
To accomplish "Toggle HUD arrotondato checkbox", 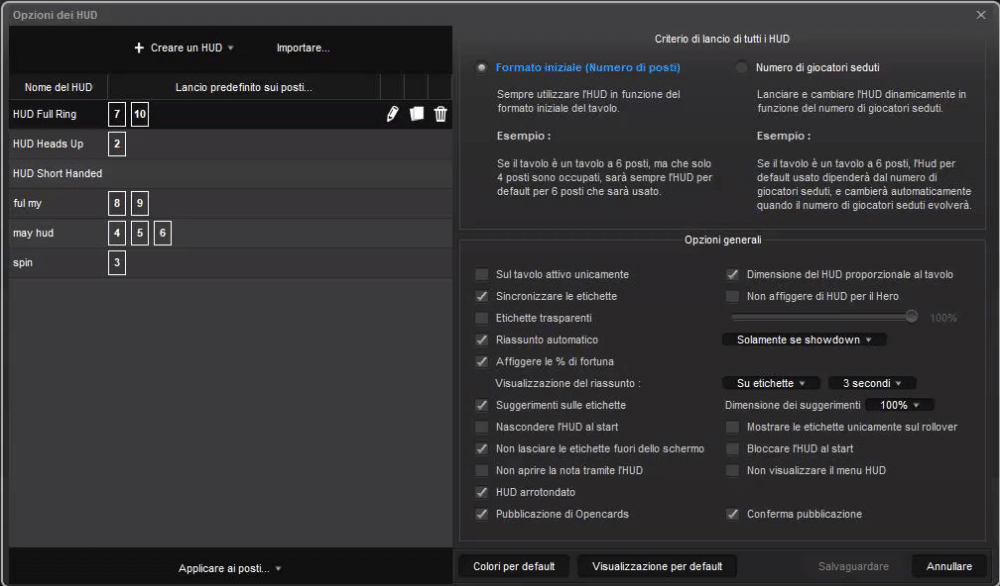I will click(x=482, y=492).
